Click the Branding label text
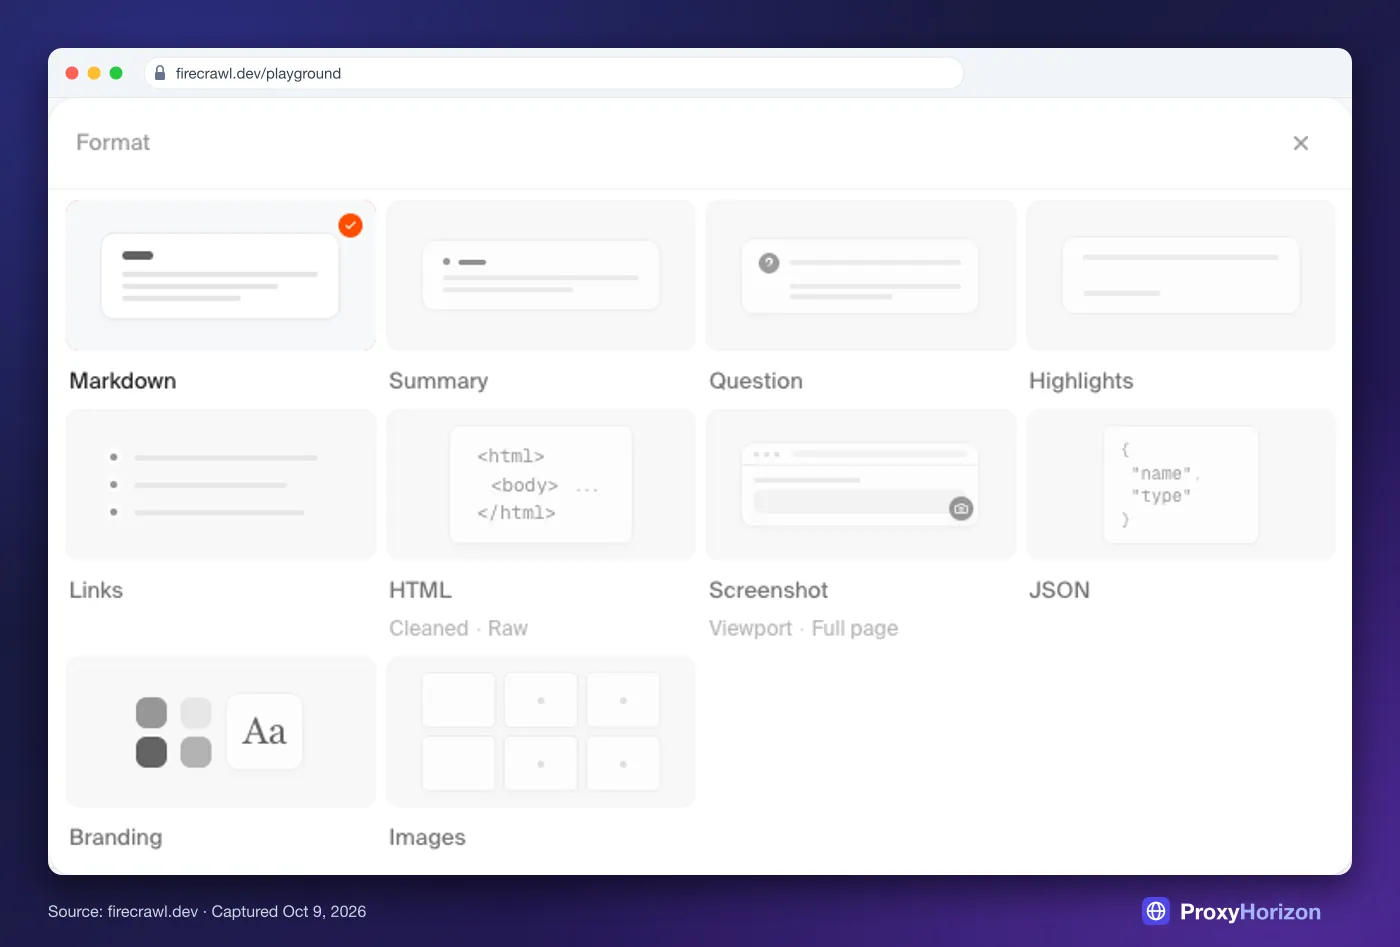1400x947 pixels. click(x=116, y=837)
